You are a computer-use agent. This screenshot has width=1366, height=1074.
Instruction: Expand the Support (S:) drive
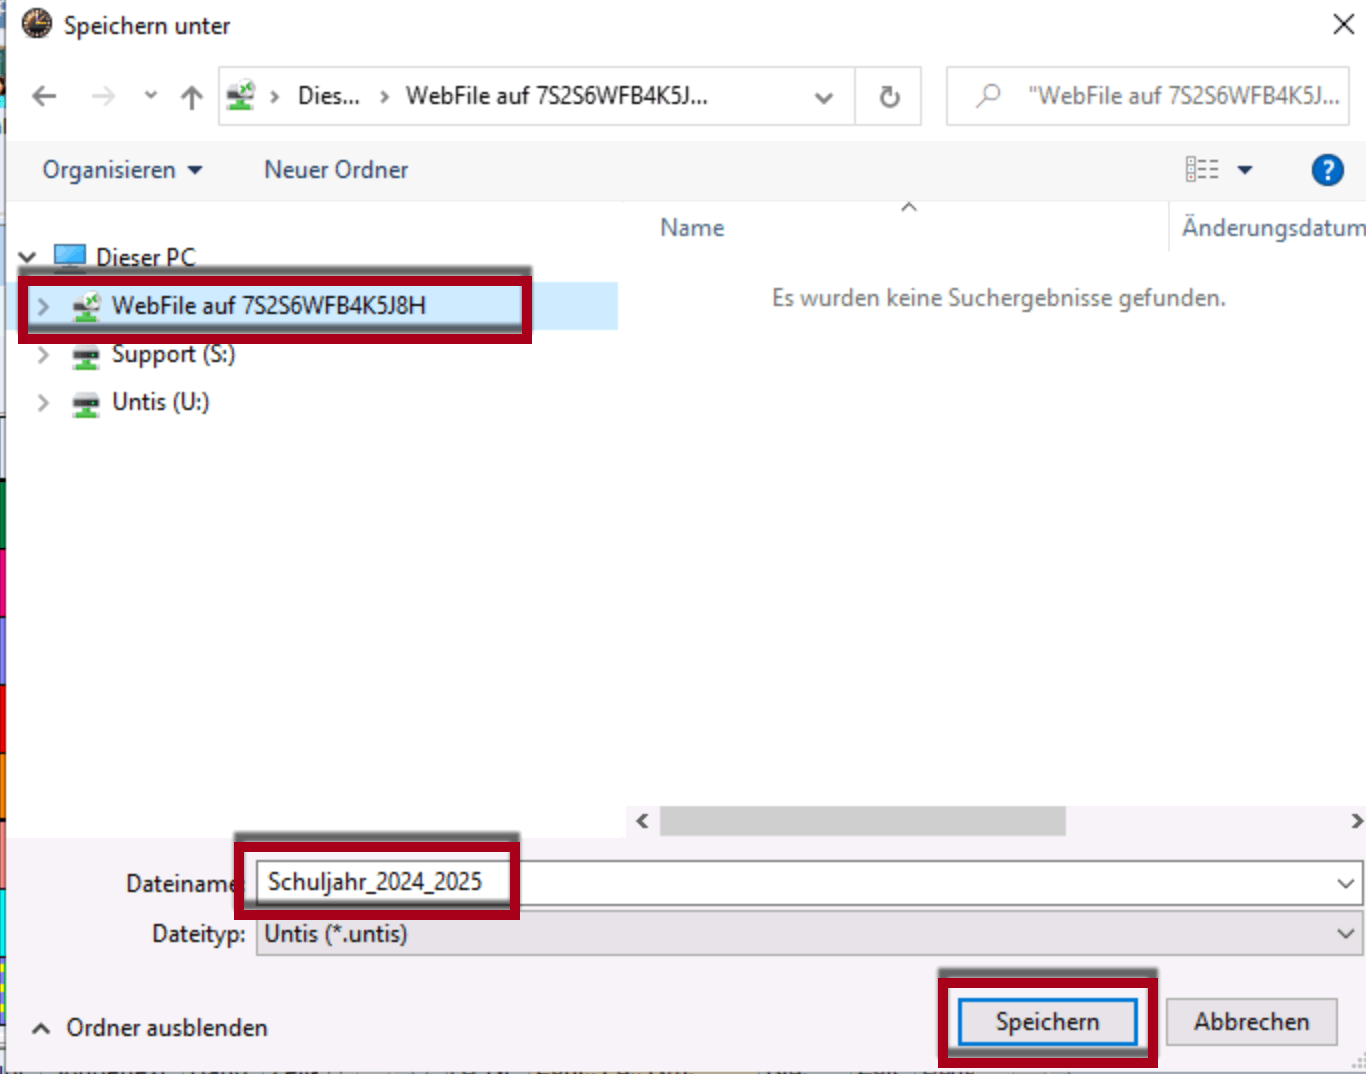click(43, 354)
